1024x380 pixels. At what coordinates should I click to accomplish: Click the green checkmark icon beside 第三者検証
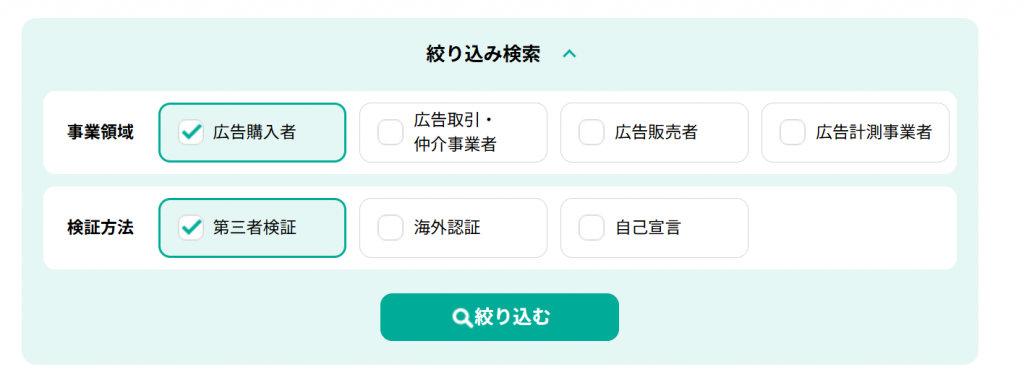pyautogui.click(x=191, y=228)
